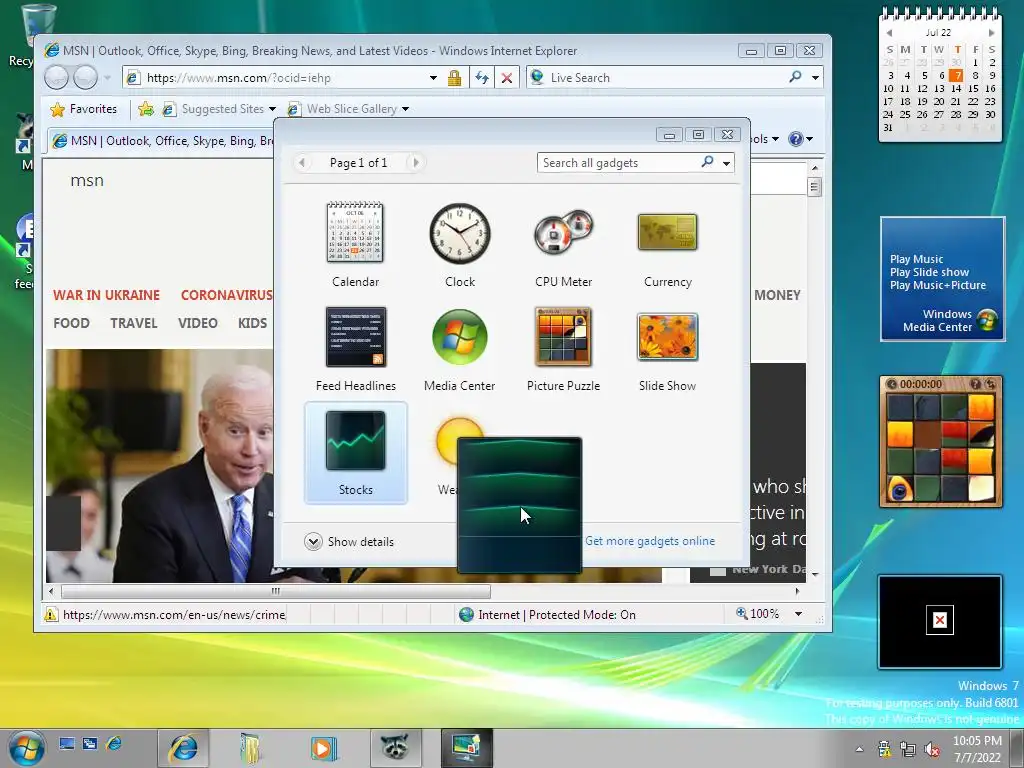Viewport: 1024px width, 768px height.
Task: Open the Windows Start orb
Action: pyautogui.click(x=26, y=748)
